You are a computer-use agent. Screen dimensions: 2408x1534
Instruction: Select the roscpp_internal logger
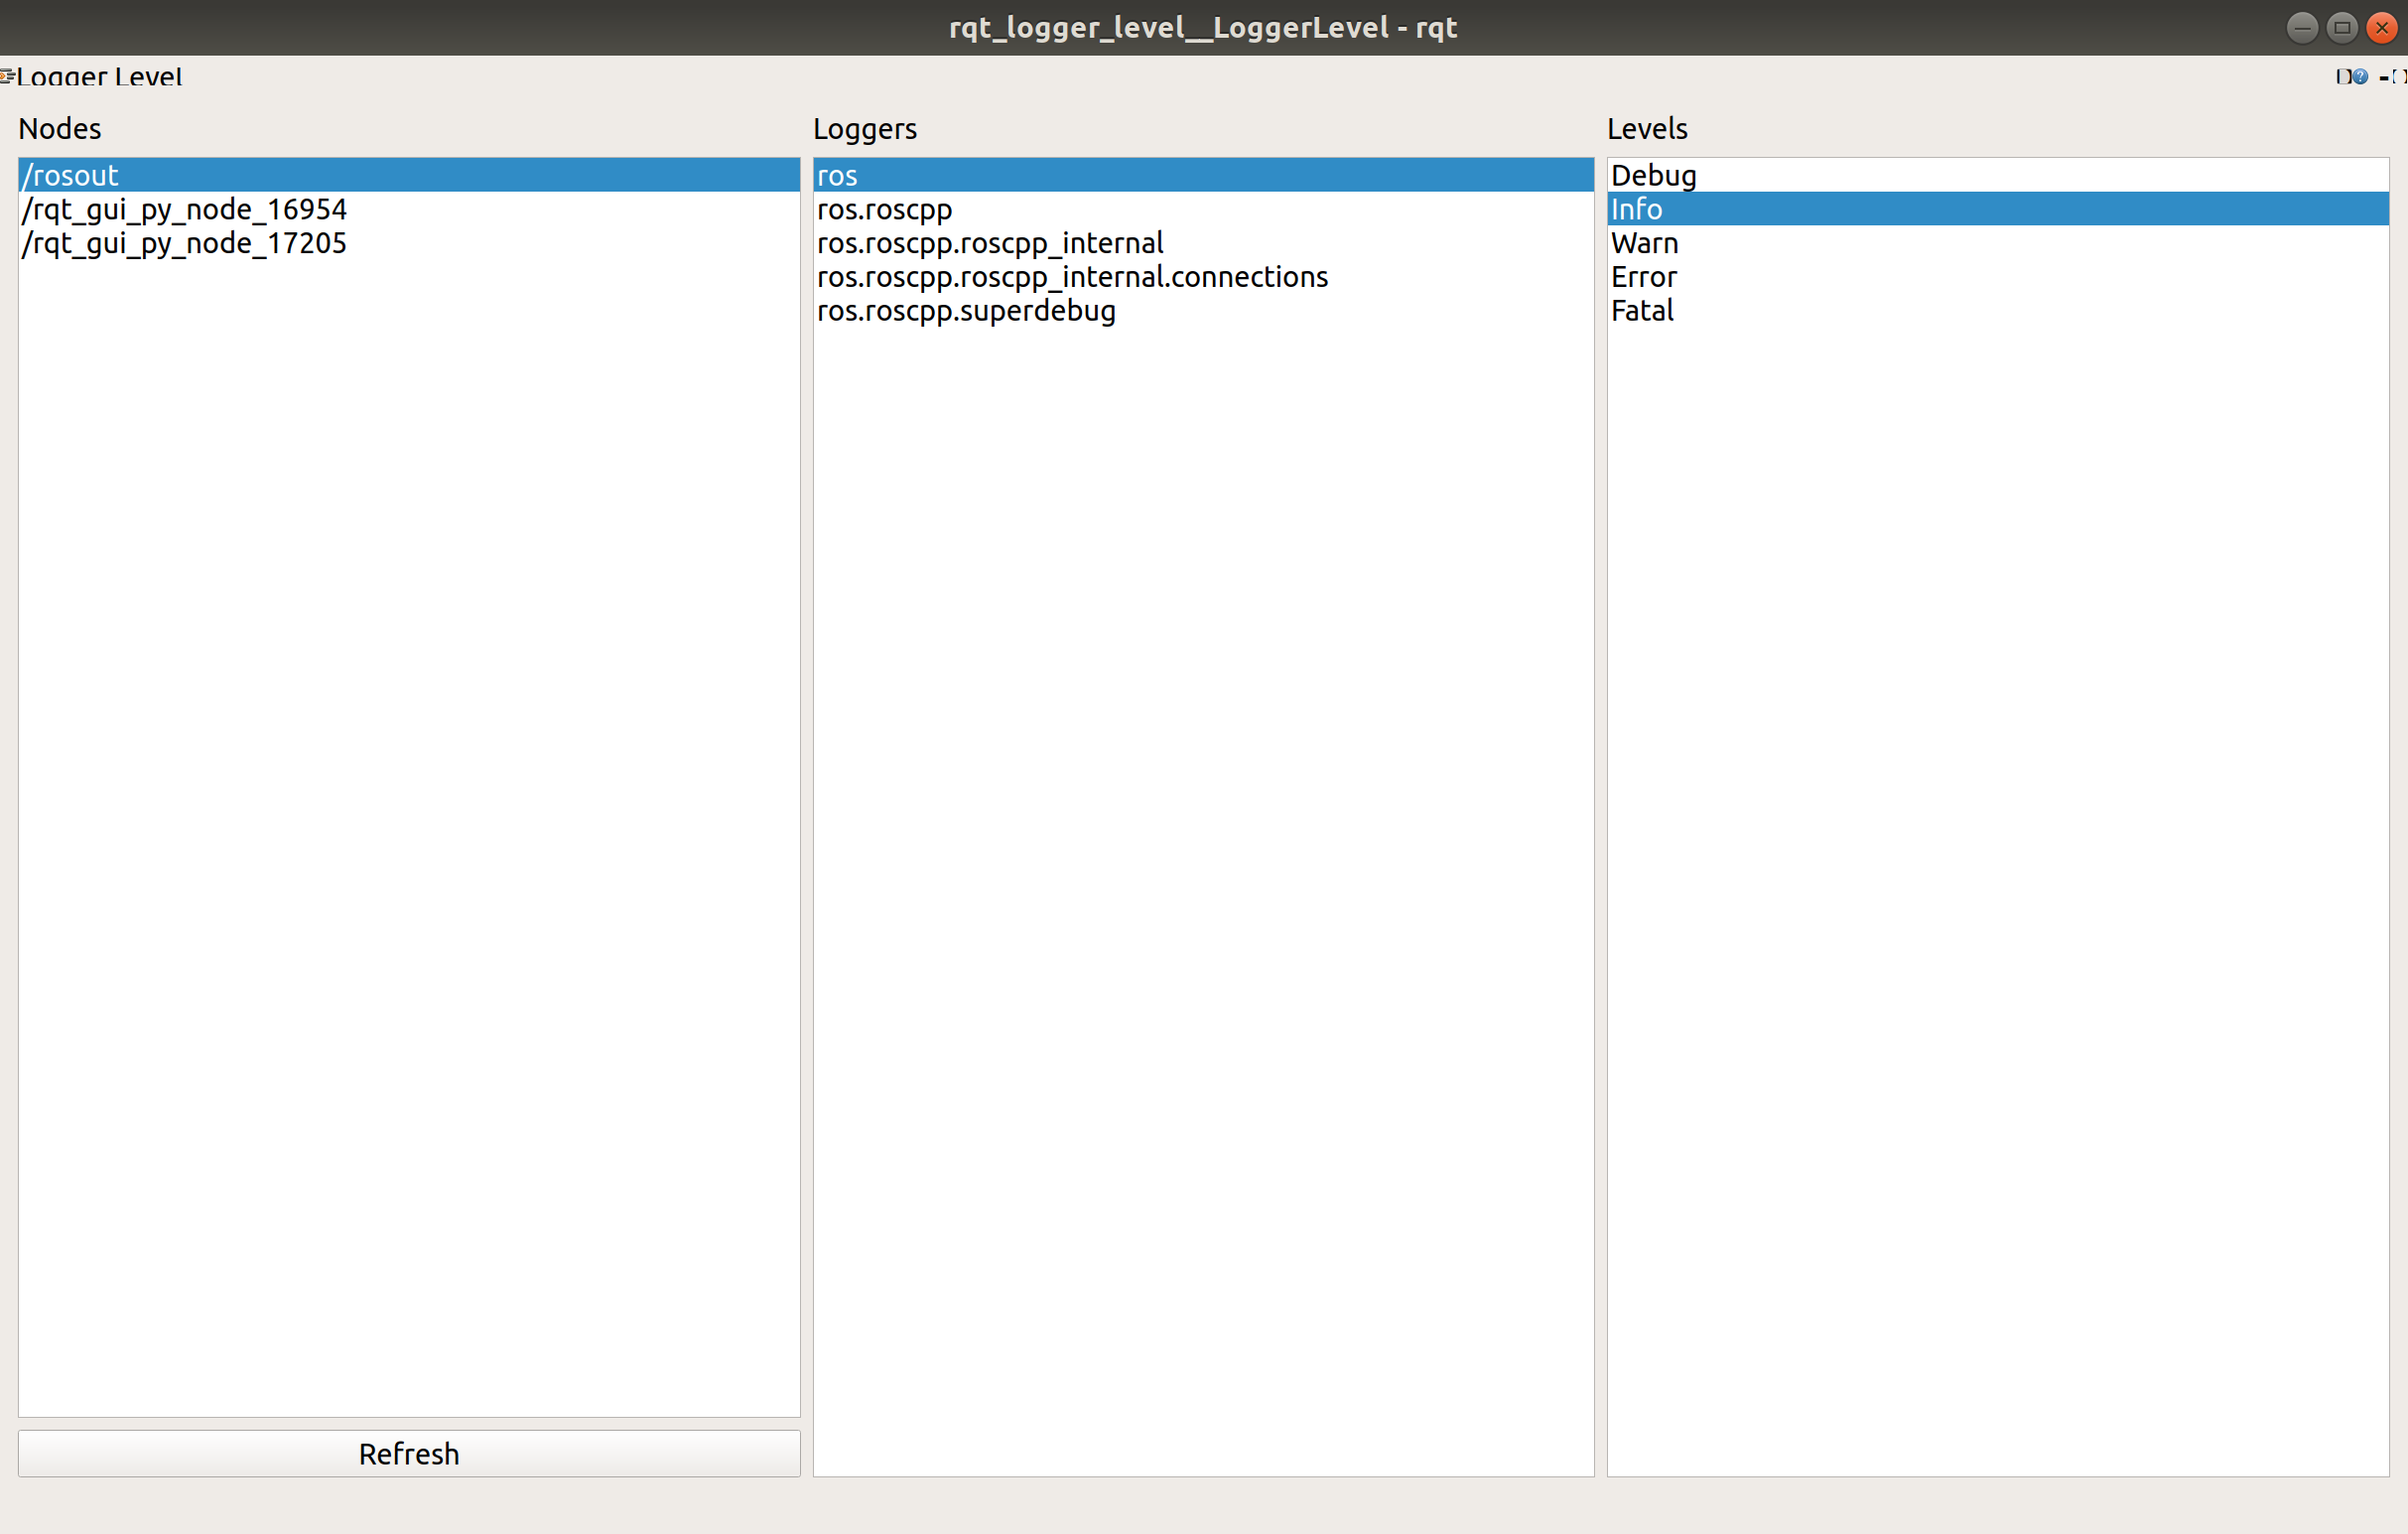click(990, 243)
